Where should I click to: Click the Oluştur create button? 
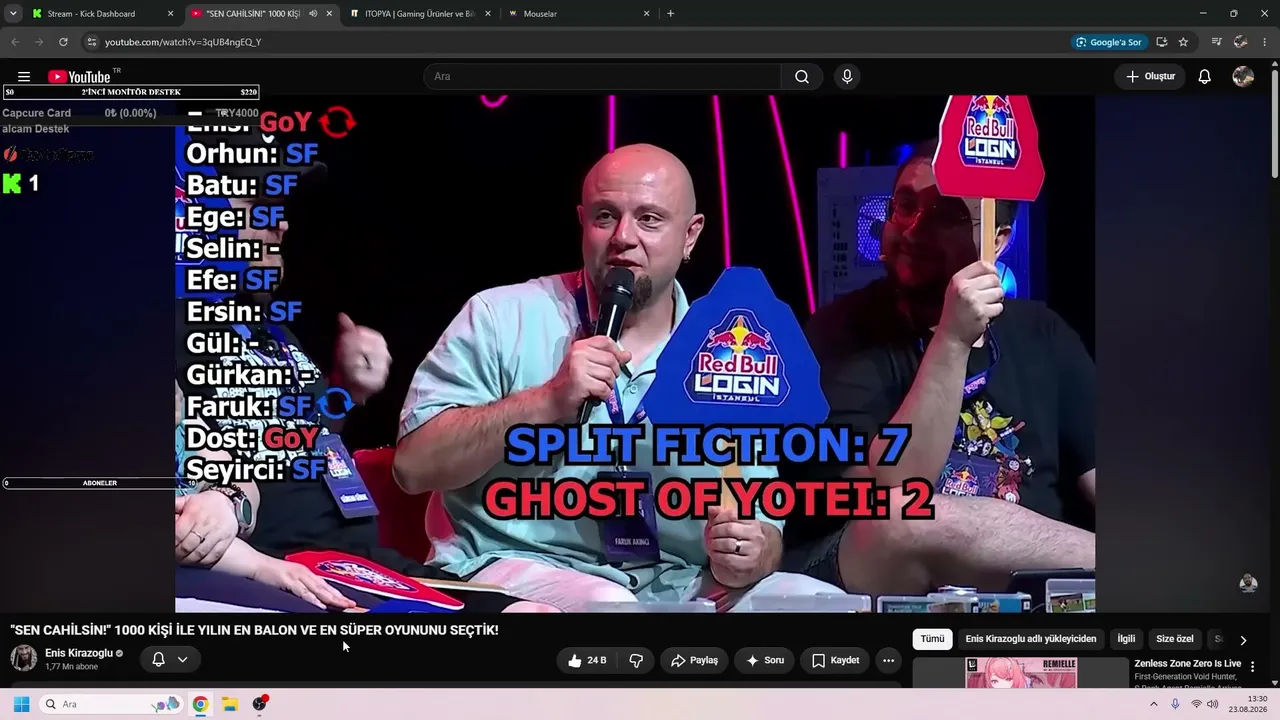pyautogui.click(x=1150, y=77)
